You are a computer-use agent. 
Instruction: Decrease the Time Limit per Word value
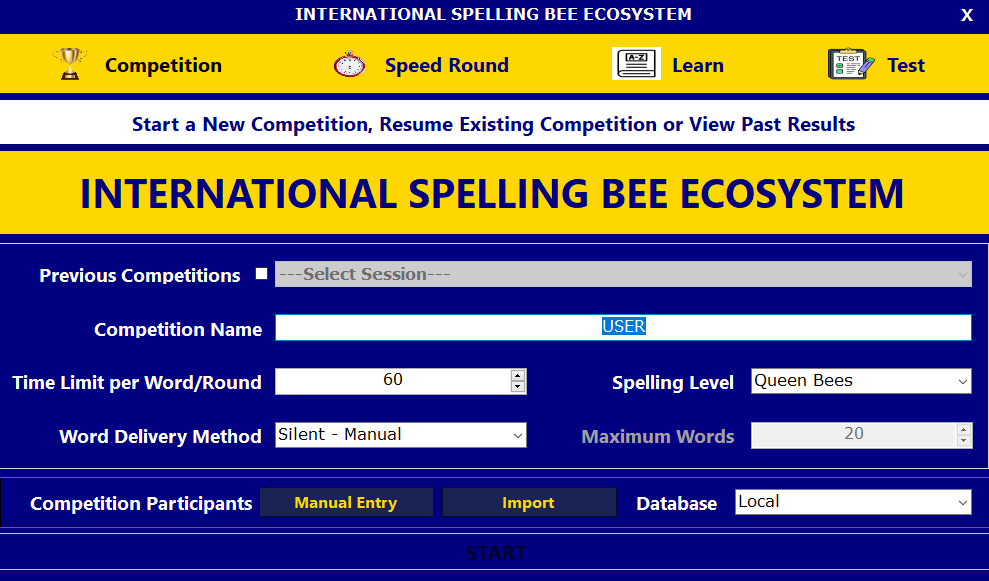coord(517,387)
